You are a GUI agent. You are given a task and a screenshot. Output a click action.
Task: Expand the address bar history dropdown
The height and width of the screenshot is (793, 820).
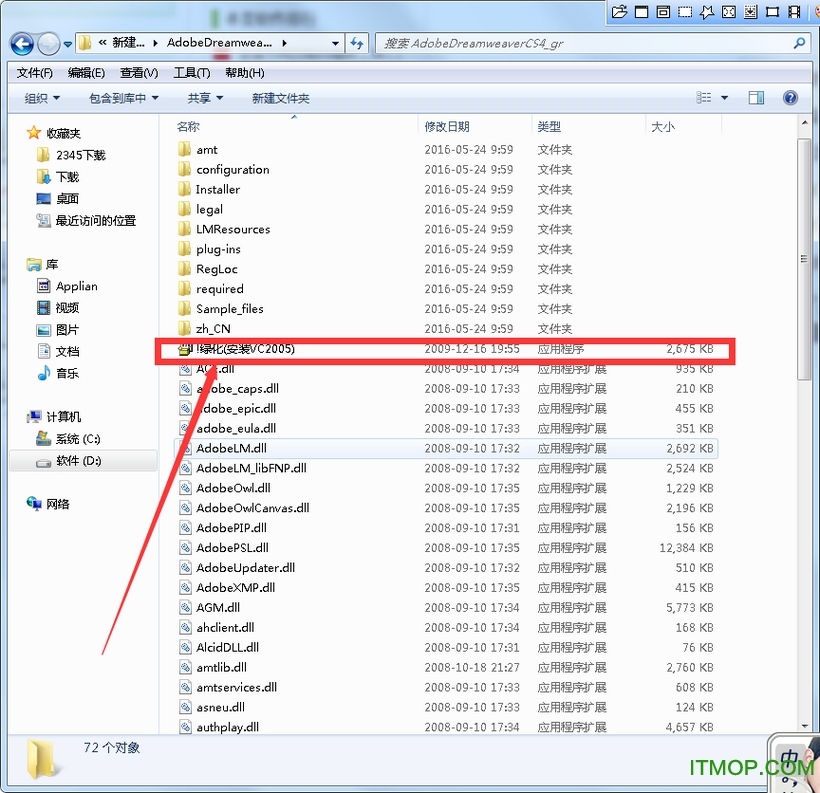335,43
